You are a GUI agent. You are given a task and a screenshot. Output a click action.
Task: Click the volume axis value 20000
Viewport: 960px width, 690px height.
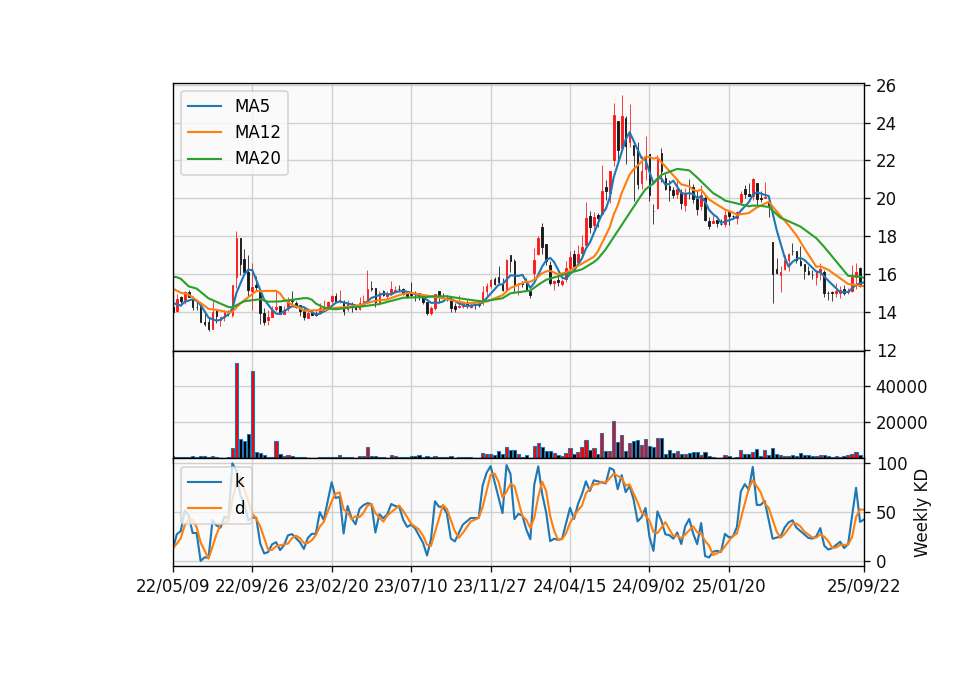901,423
